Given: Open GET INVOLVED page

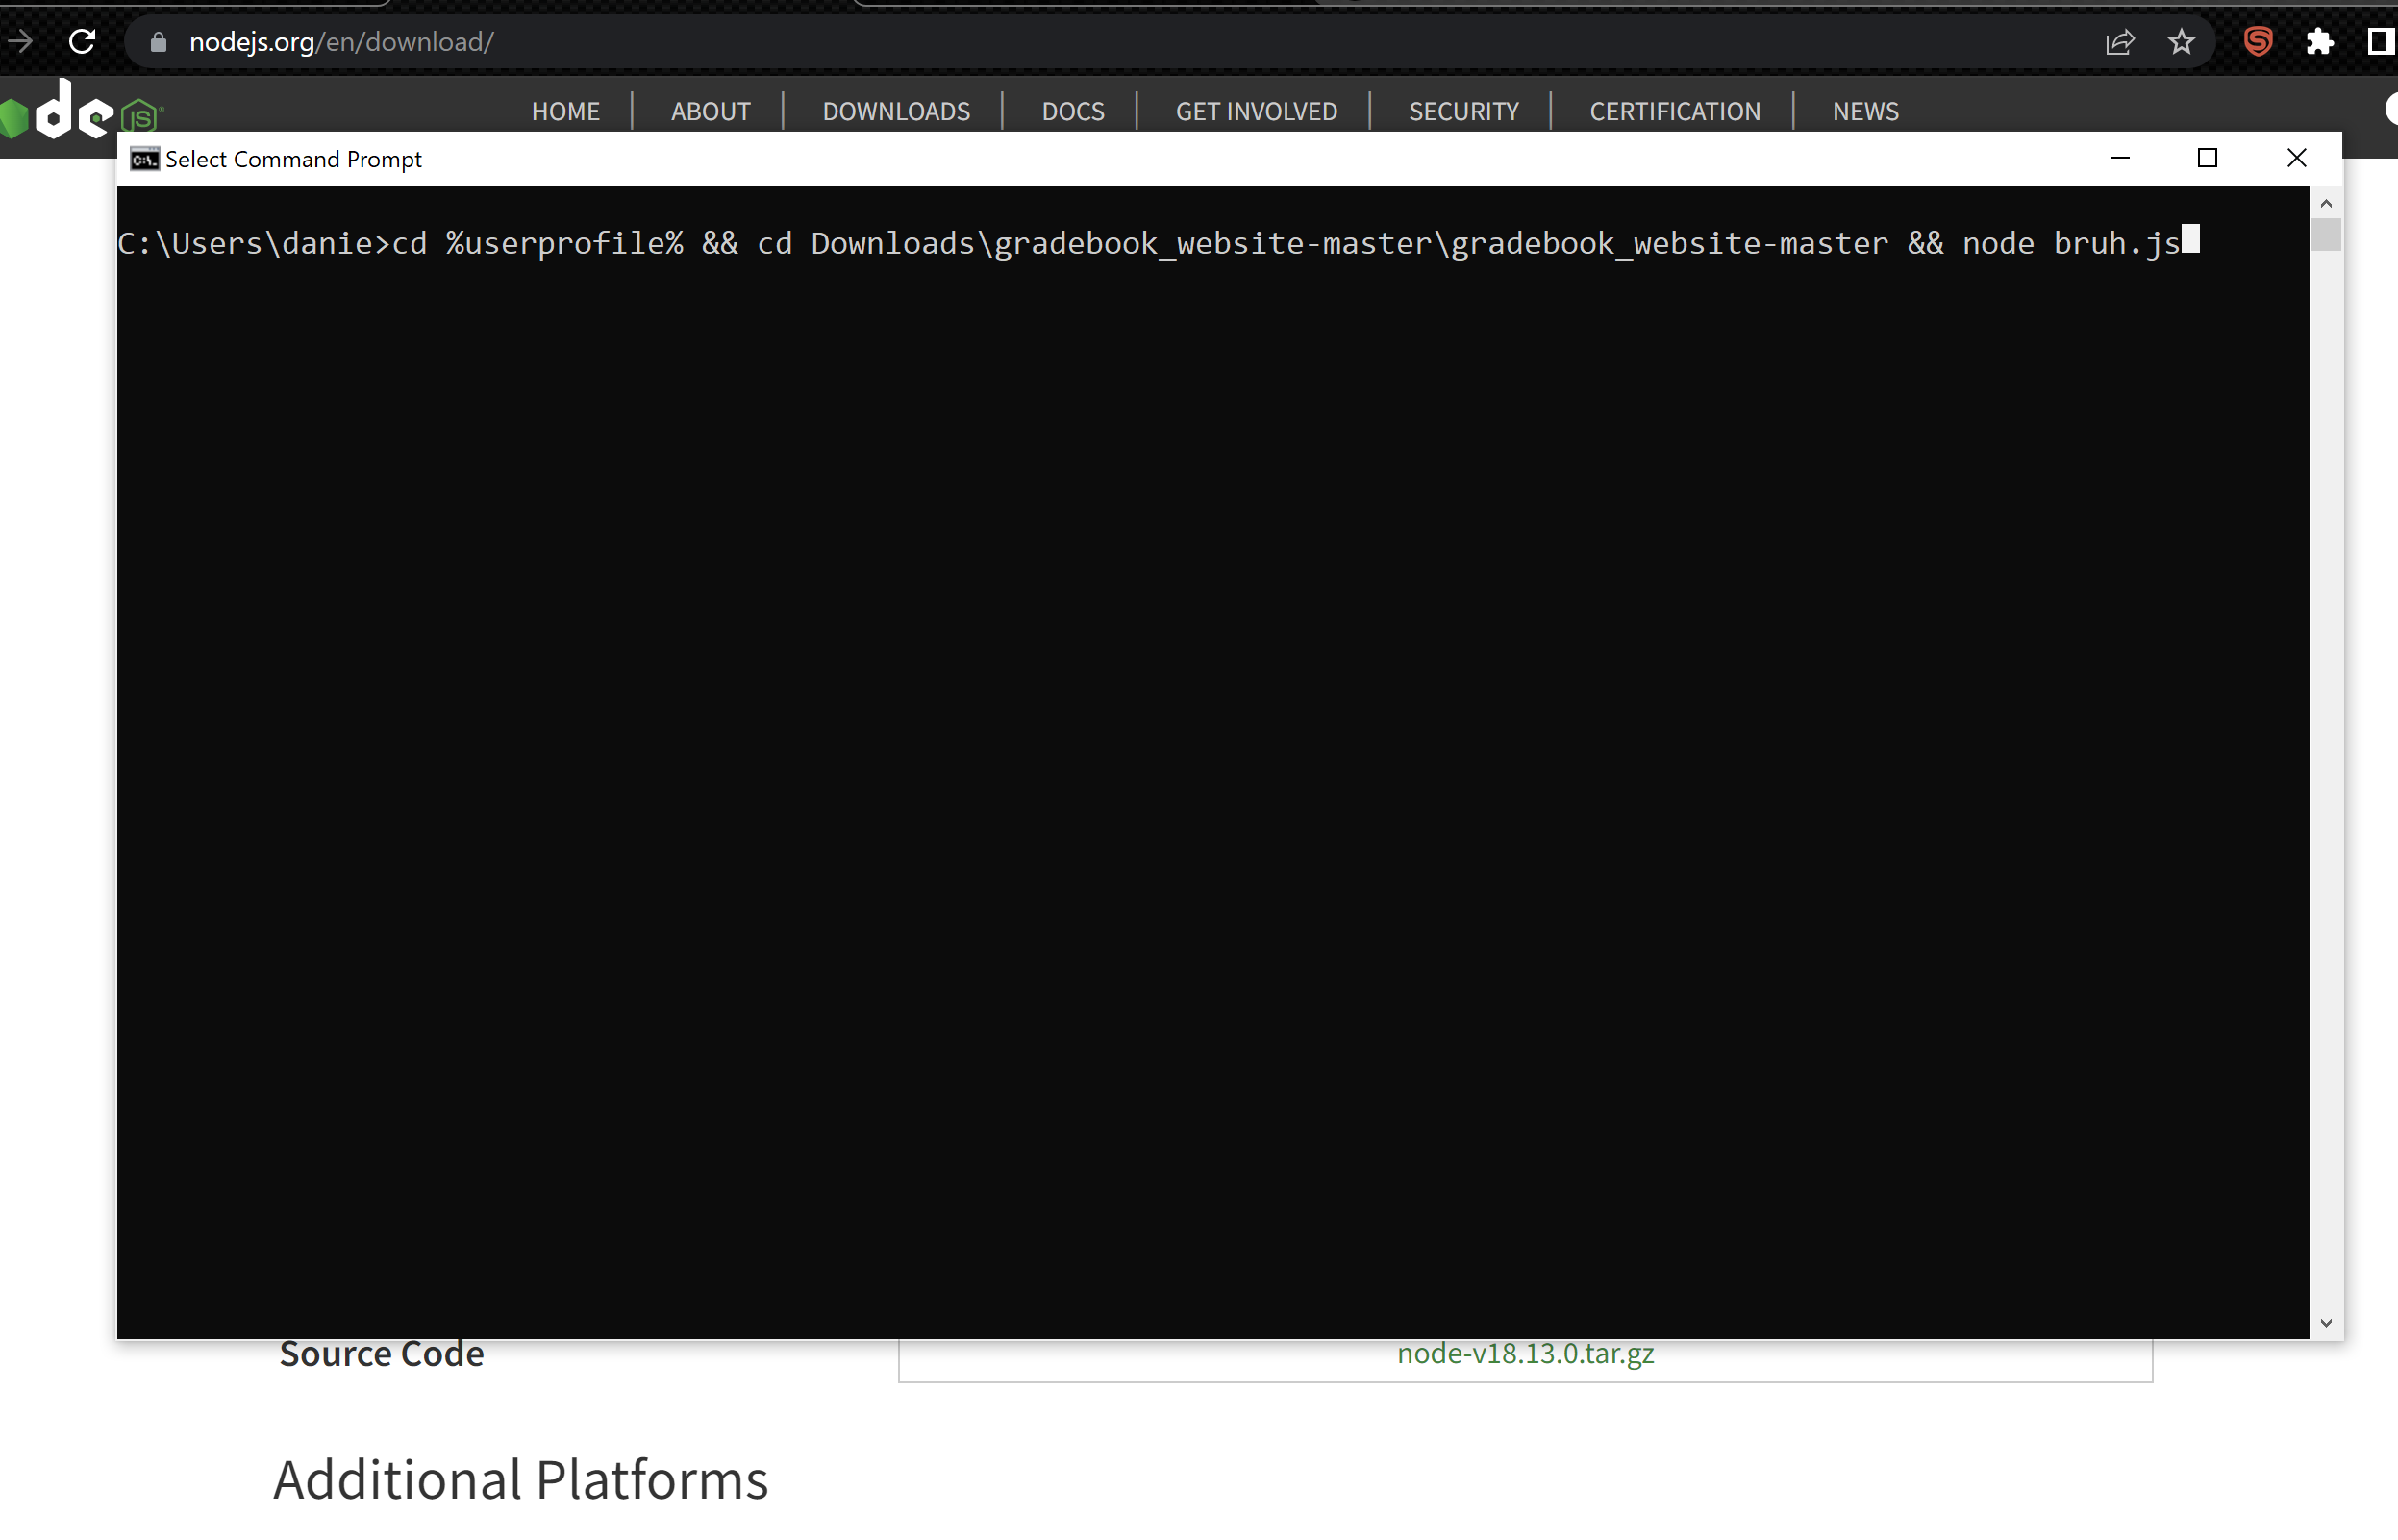Looking at the screenshot, I should pos(1256,111).
